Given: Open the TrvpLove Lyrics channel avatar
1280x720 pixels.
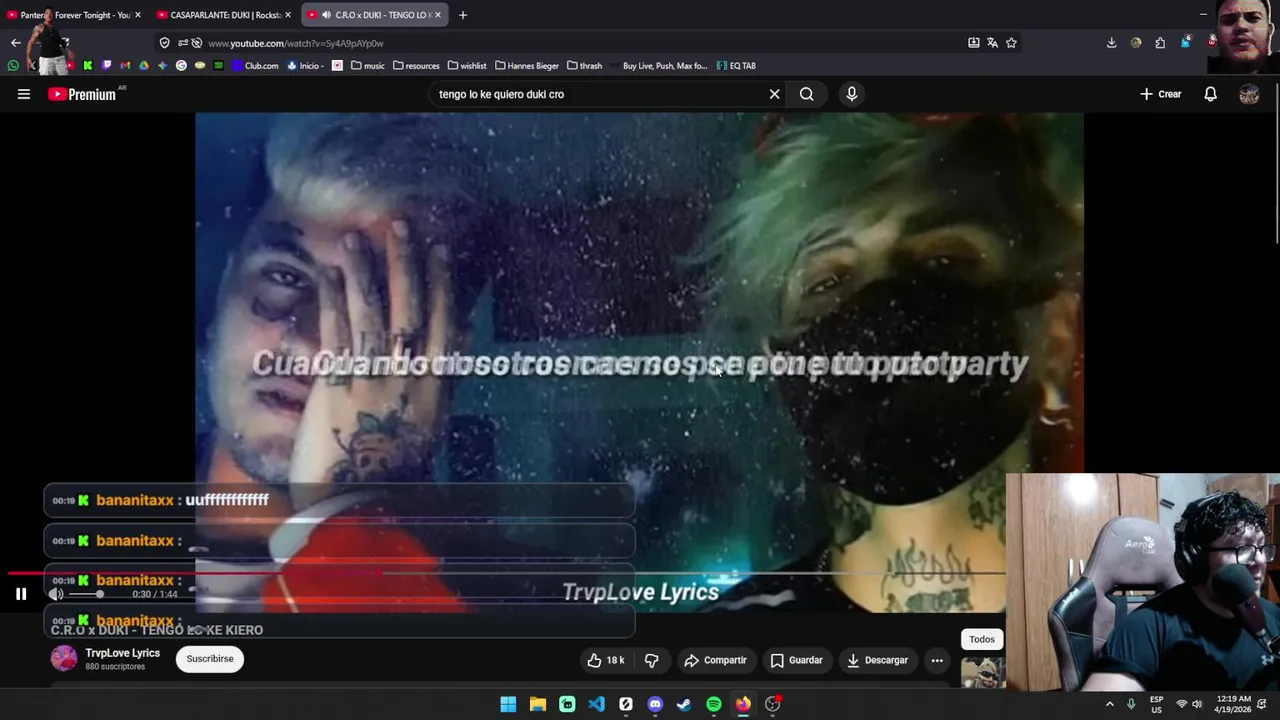Looking at the screenshot, I should (64, 658).
